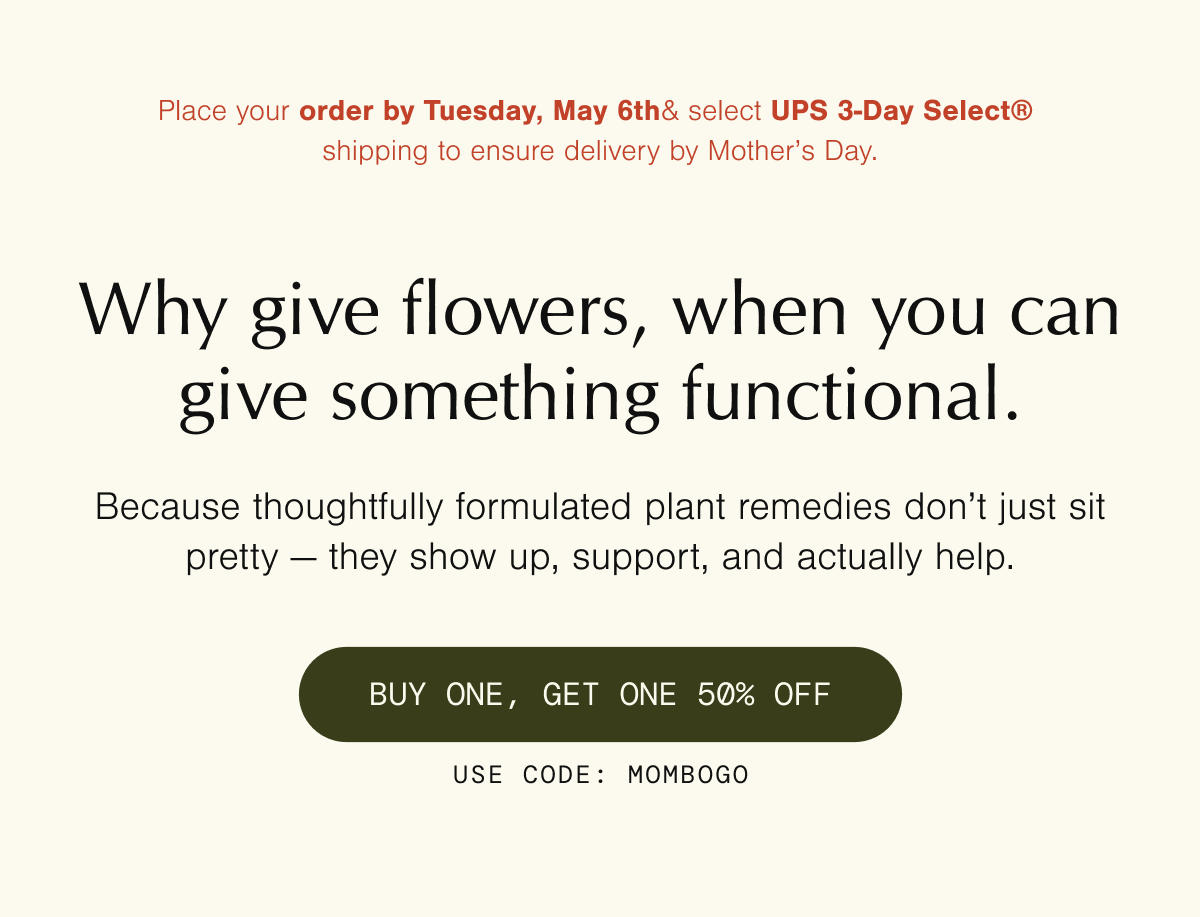Click the ampersand in the shipping notice

tap(671, 111)
